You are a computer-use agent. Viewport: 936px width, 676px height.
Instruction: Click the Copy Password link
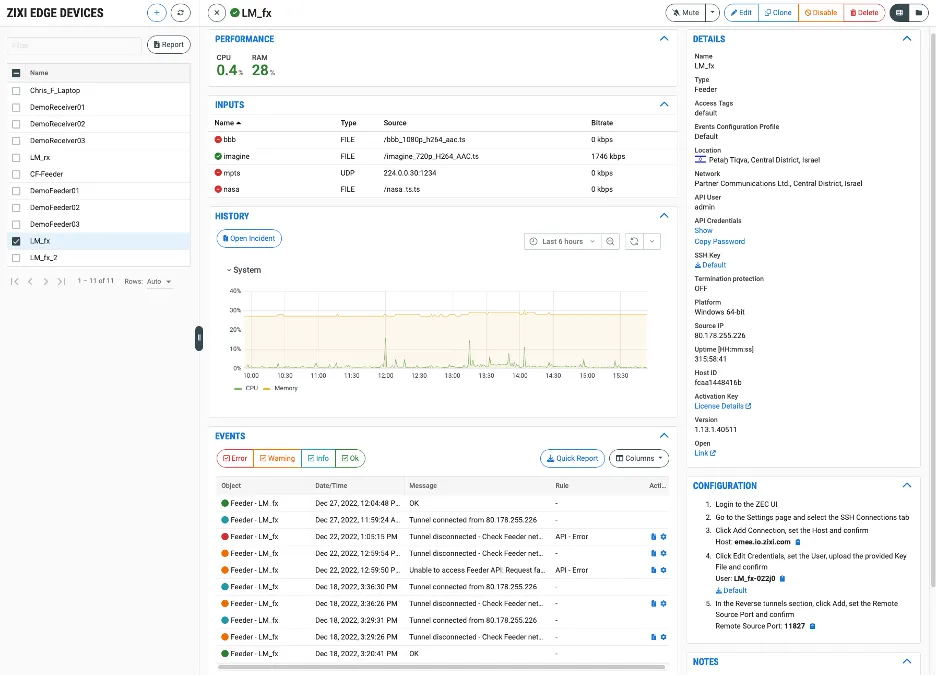(x=719, y=242)
